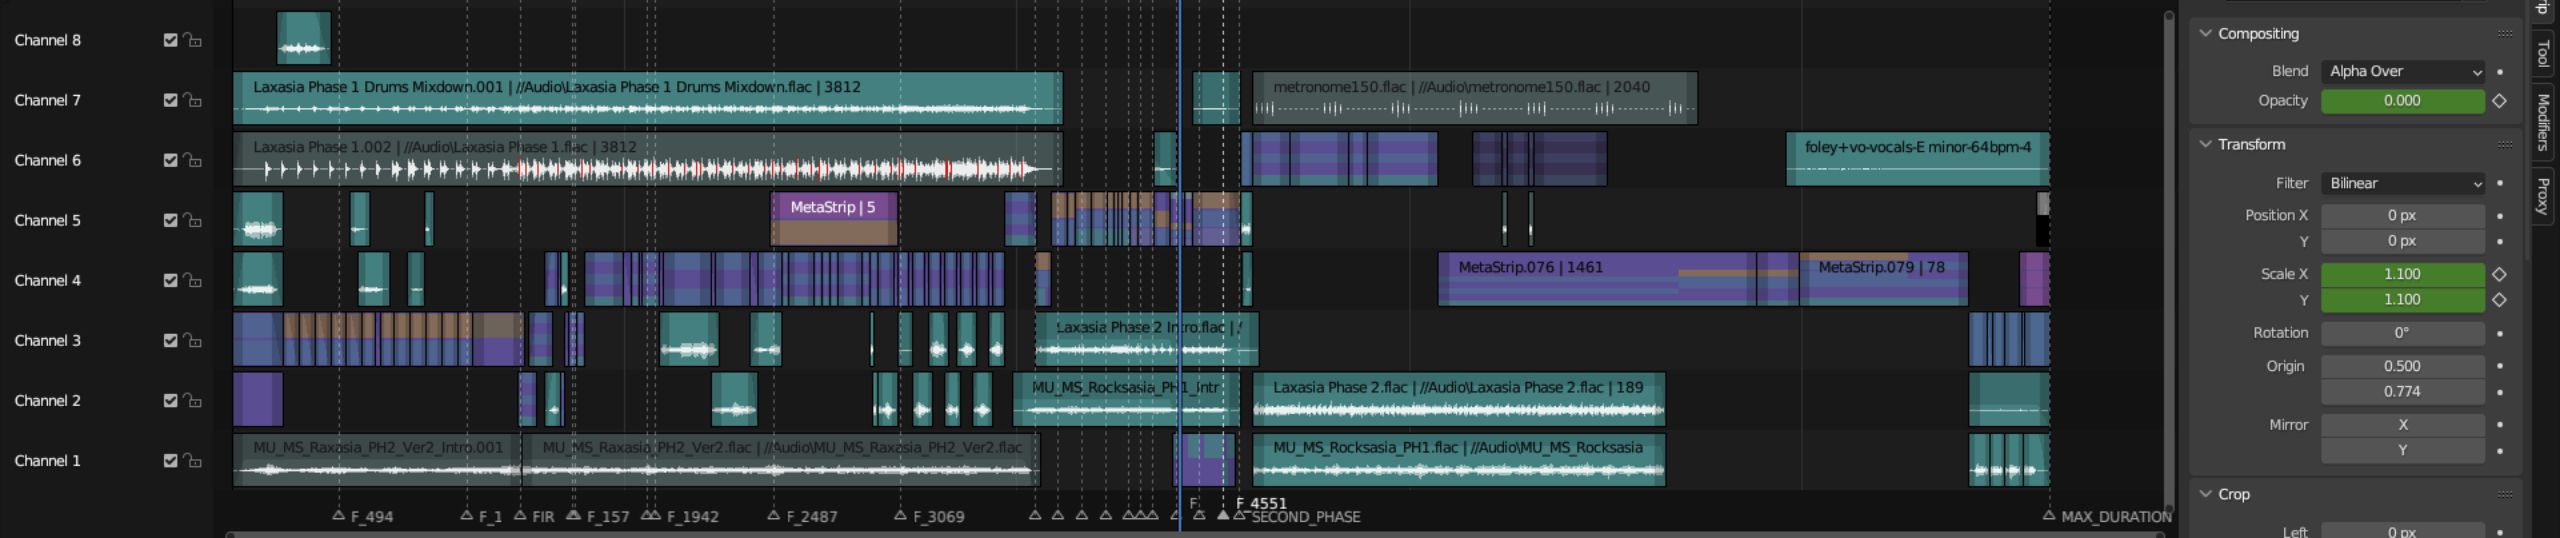Lock Channel 8 with its padlock icon

coord(192,41)
